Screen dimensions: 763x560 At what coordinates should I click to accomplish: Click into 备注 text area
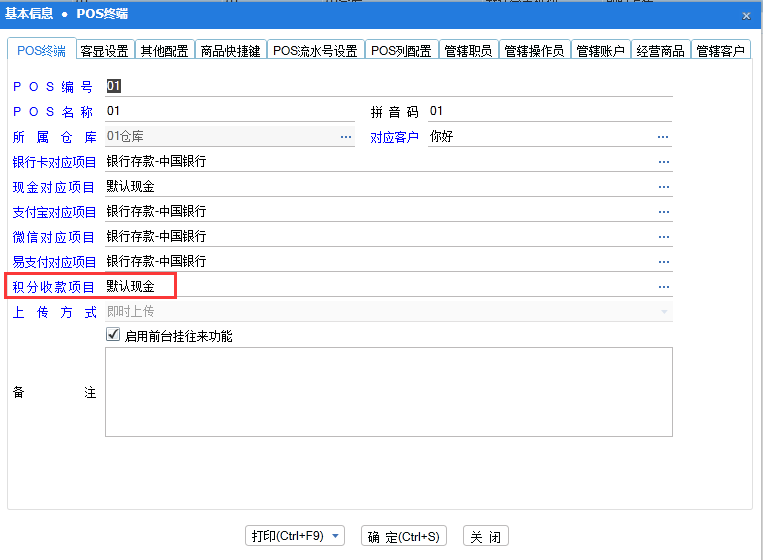click(x=388, y=391)
